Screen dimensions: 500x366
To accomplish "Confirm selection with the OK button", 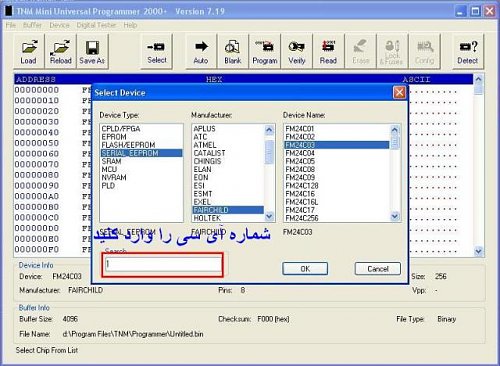I will 305,269.
